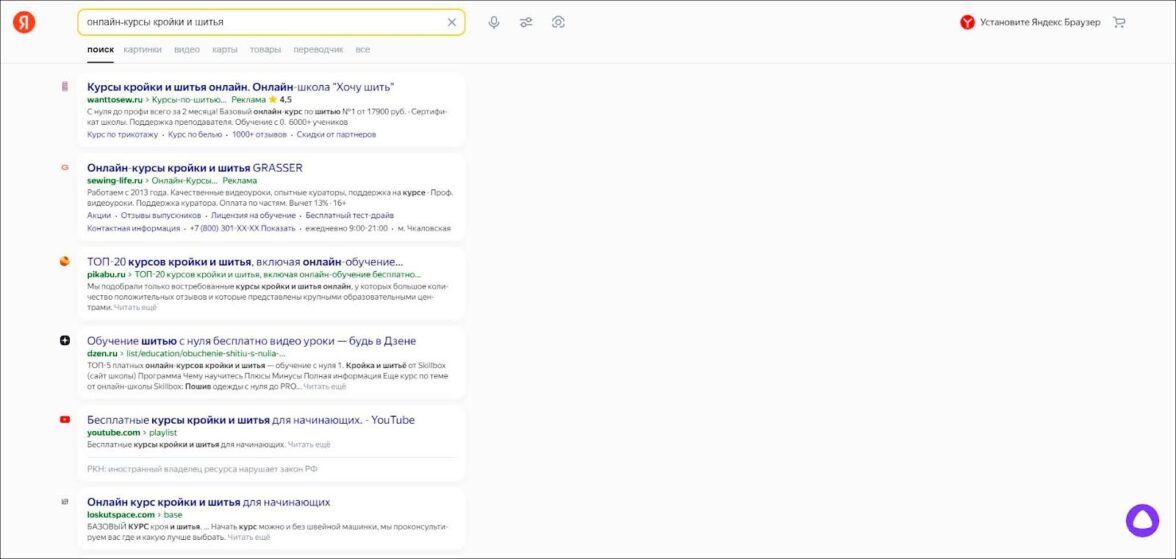Open the «Лицензия на обучение» sitelink
1176x559 pixels.
[x=254, y=215]
